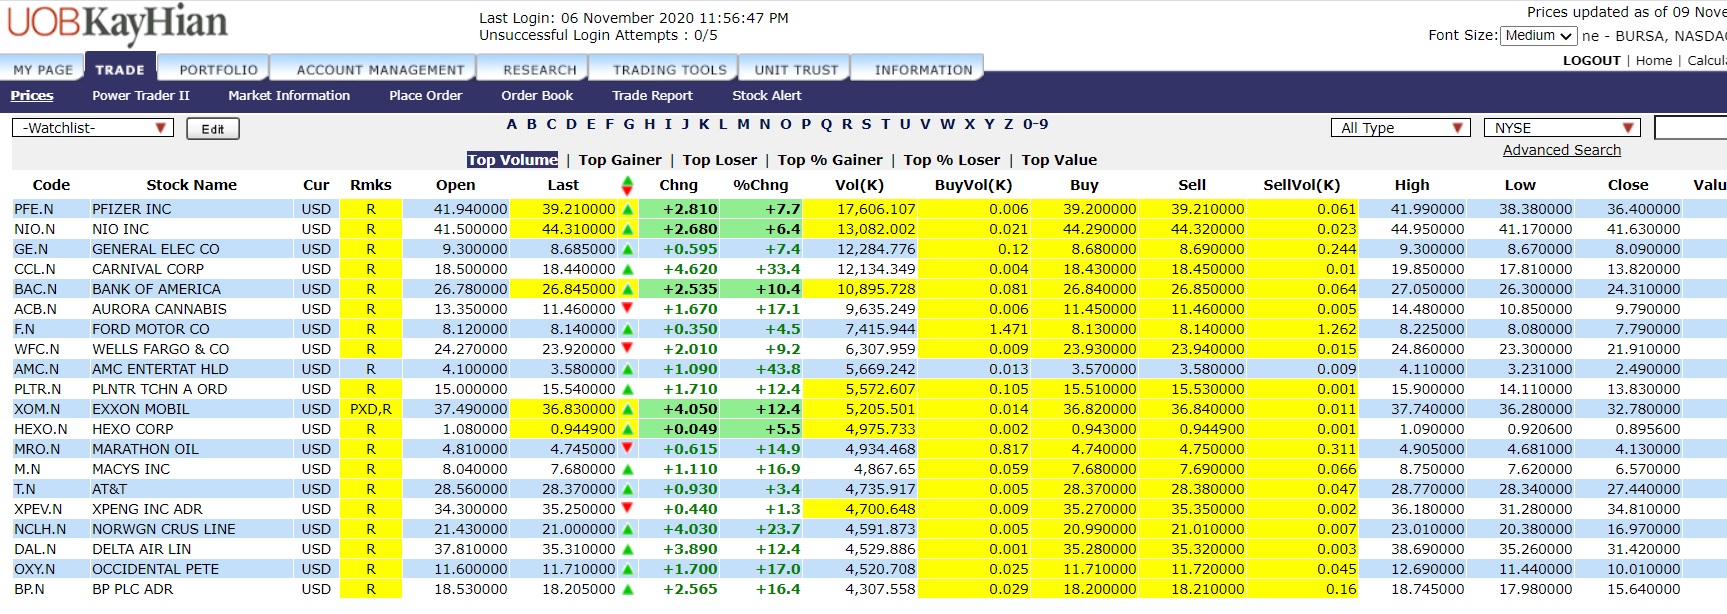Select Power Trader II submenu item

click(141, 96)
